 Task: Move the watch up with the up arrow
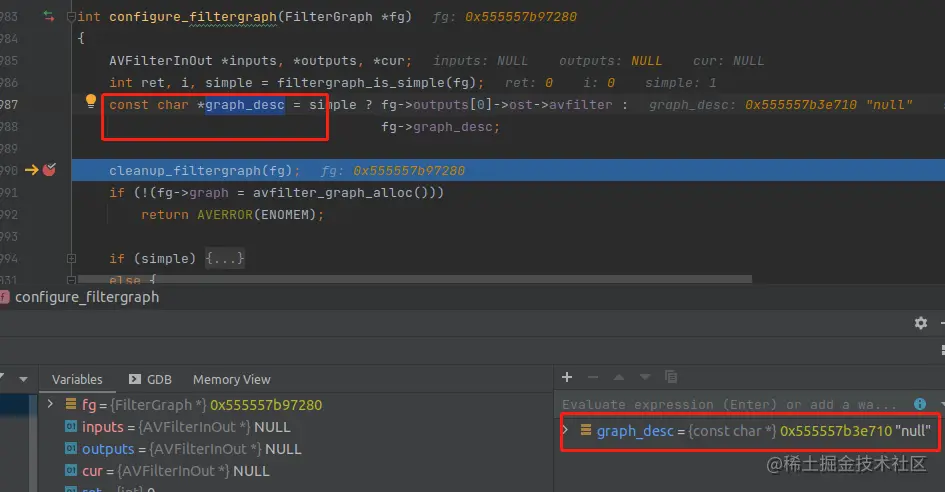click(x=619, y=377)
